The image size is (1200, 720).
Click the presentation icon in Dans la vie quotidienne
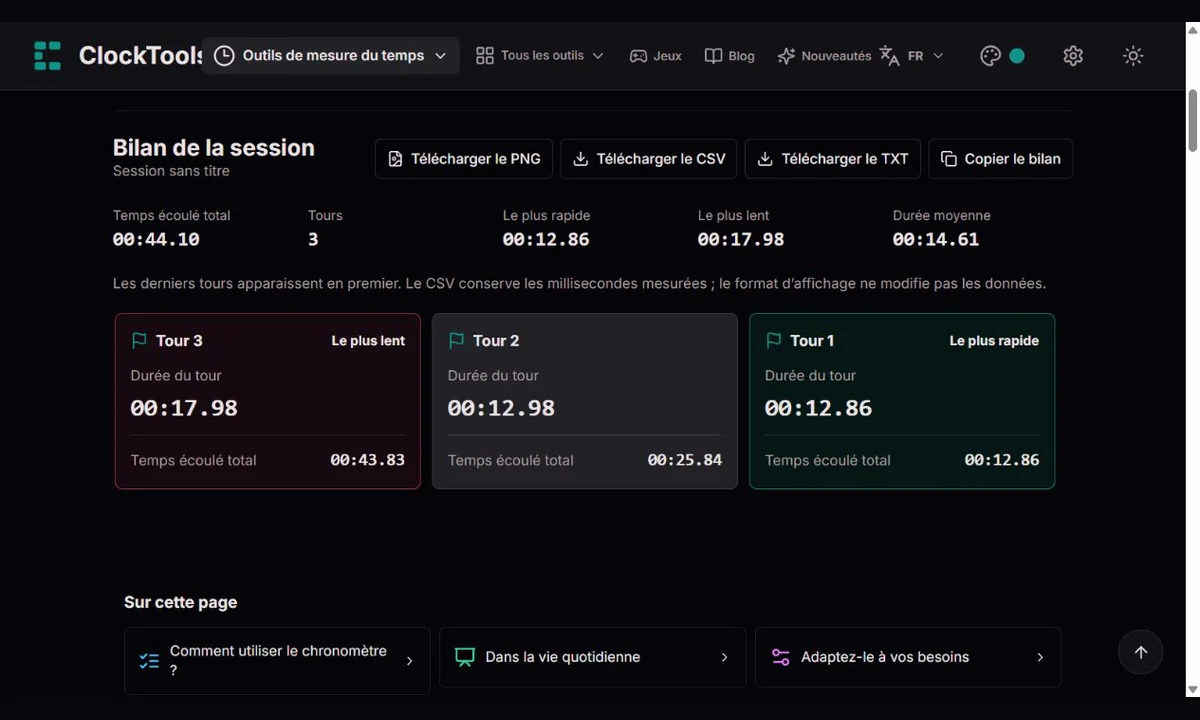coord(464,657)
